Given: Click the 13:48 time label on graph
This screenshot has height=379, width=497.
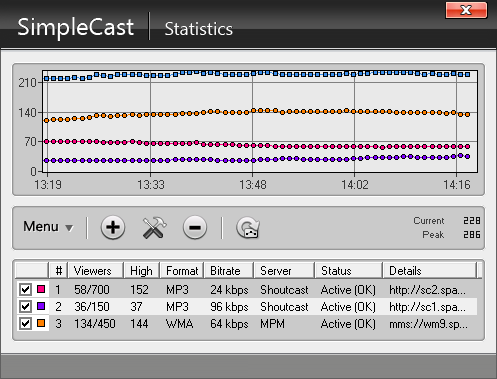Looking at the screenshot, I should point(253,184).
